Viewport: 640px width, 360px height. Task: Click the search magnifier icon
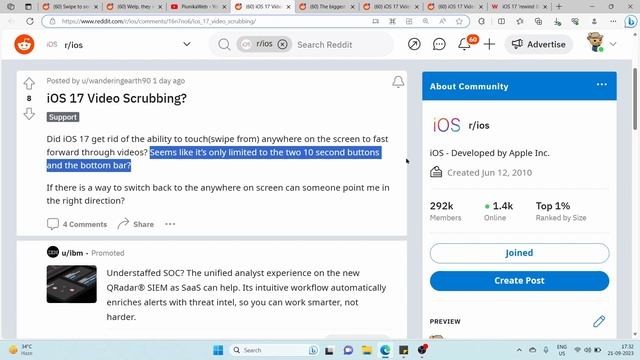point(224,44)
